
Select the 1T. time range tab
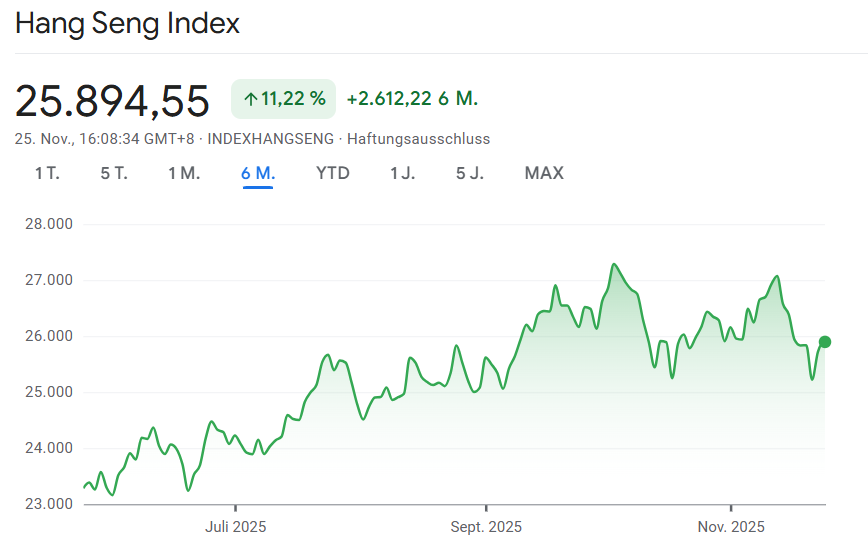click(x=47, y=173)
